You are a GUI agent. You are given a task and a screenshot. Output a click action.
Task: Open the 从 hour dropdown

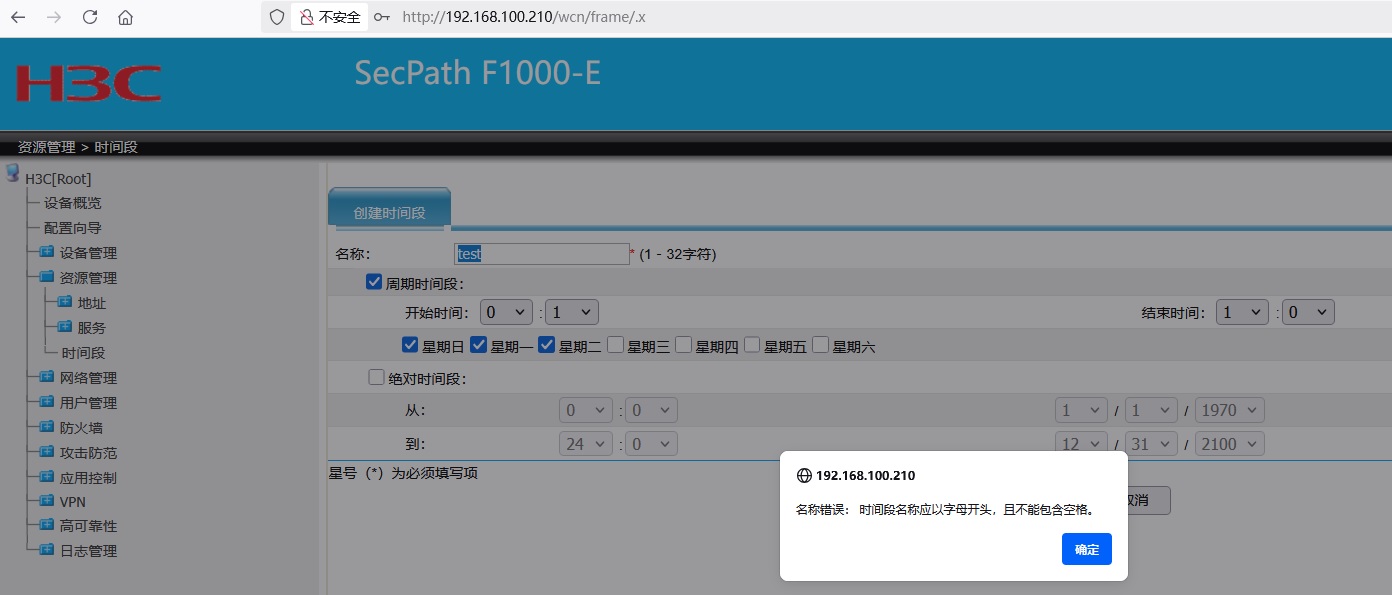tap(585, 410)
